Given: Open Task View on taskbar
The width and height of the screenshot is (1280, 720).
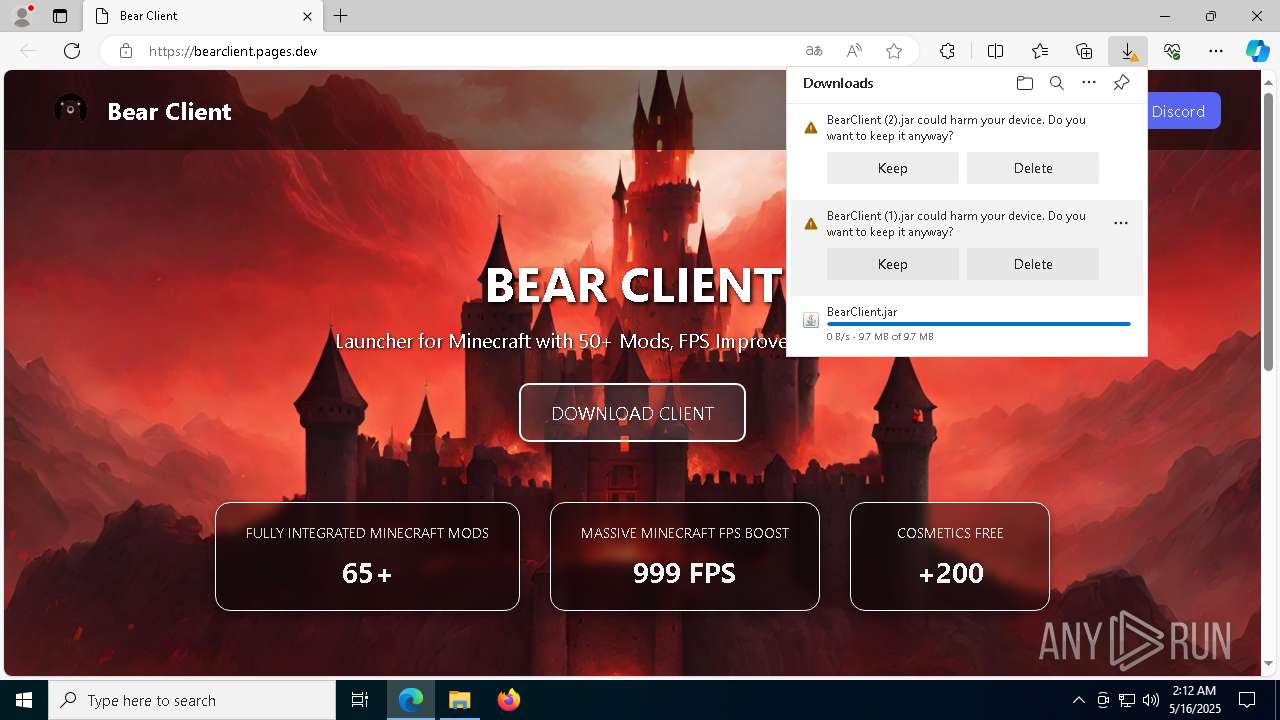Looking at the screenshot, I should click(360, 700).
